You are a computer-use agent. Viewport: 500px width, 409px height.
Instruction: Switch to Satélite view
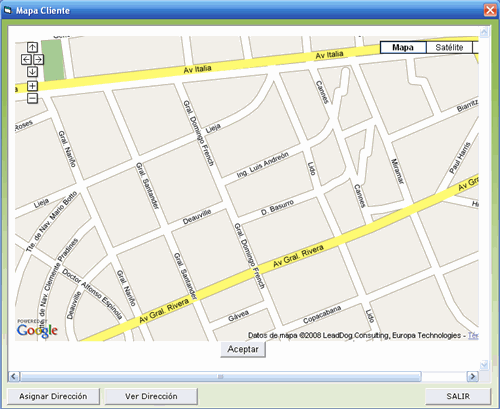449,47
